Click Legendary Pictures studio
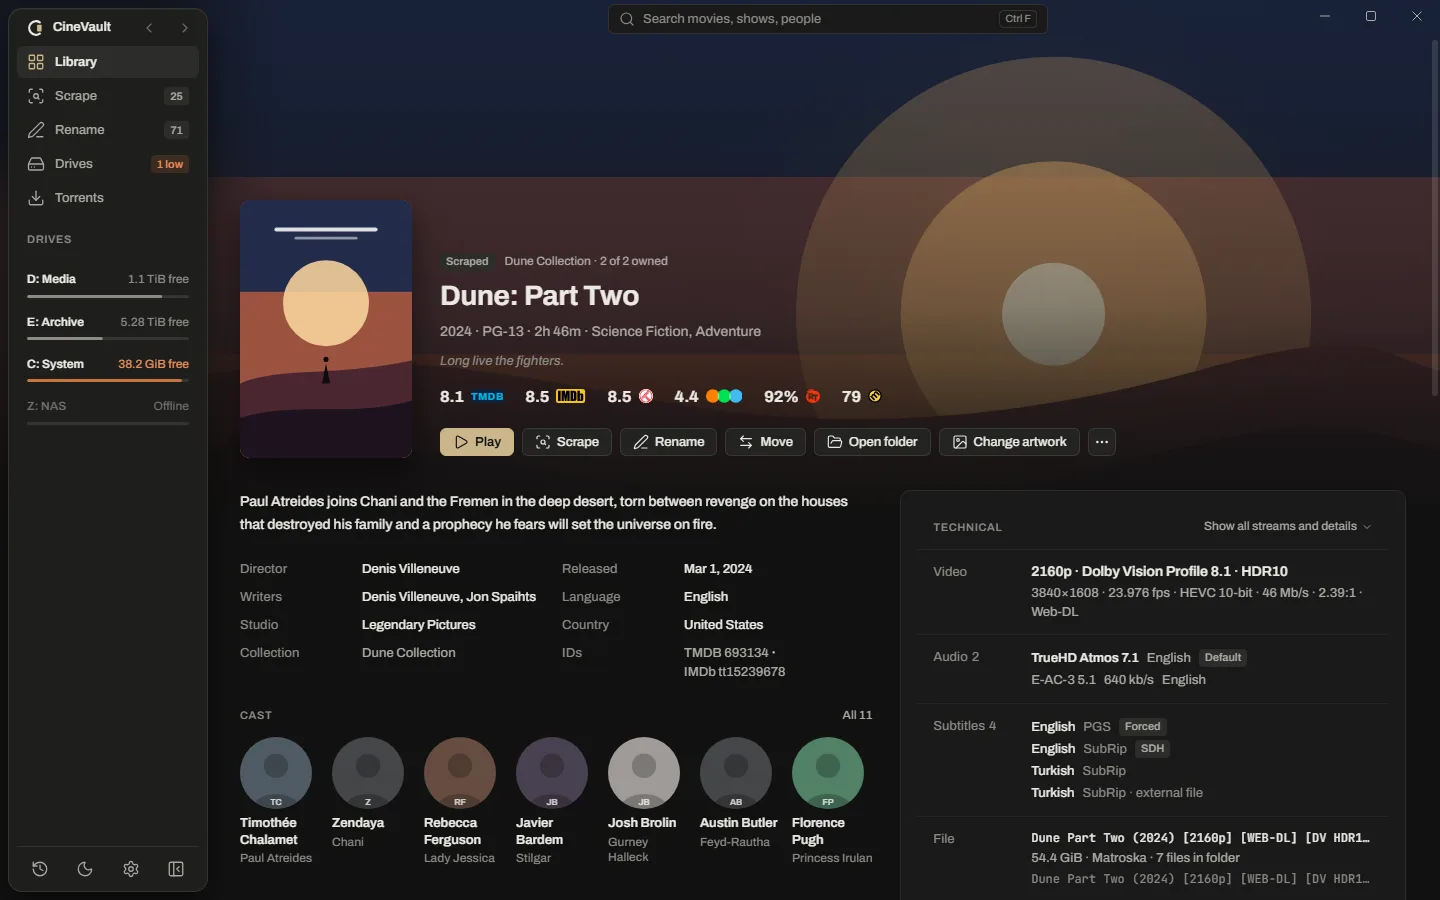This screenshot has width=1440, height=900. [x=419, y=625]
